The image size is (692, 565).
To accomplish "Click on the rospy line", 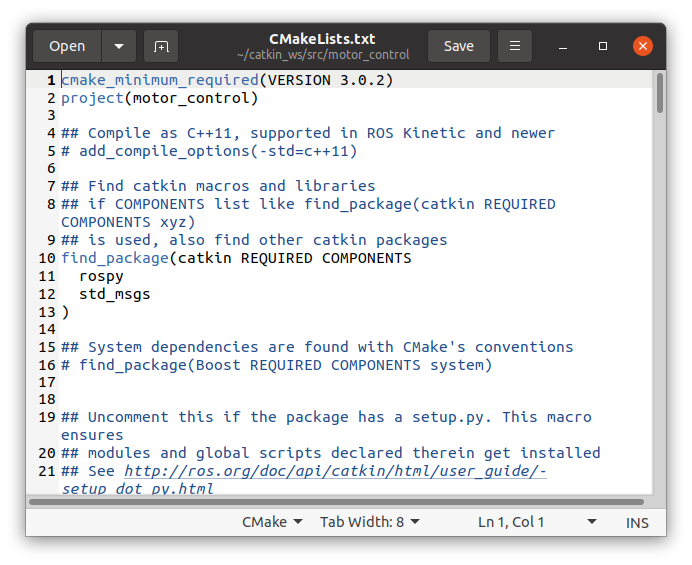I will [x=101, y=276].
